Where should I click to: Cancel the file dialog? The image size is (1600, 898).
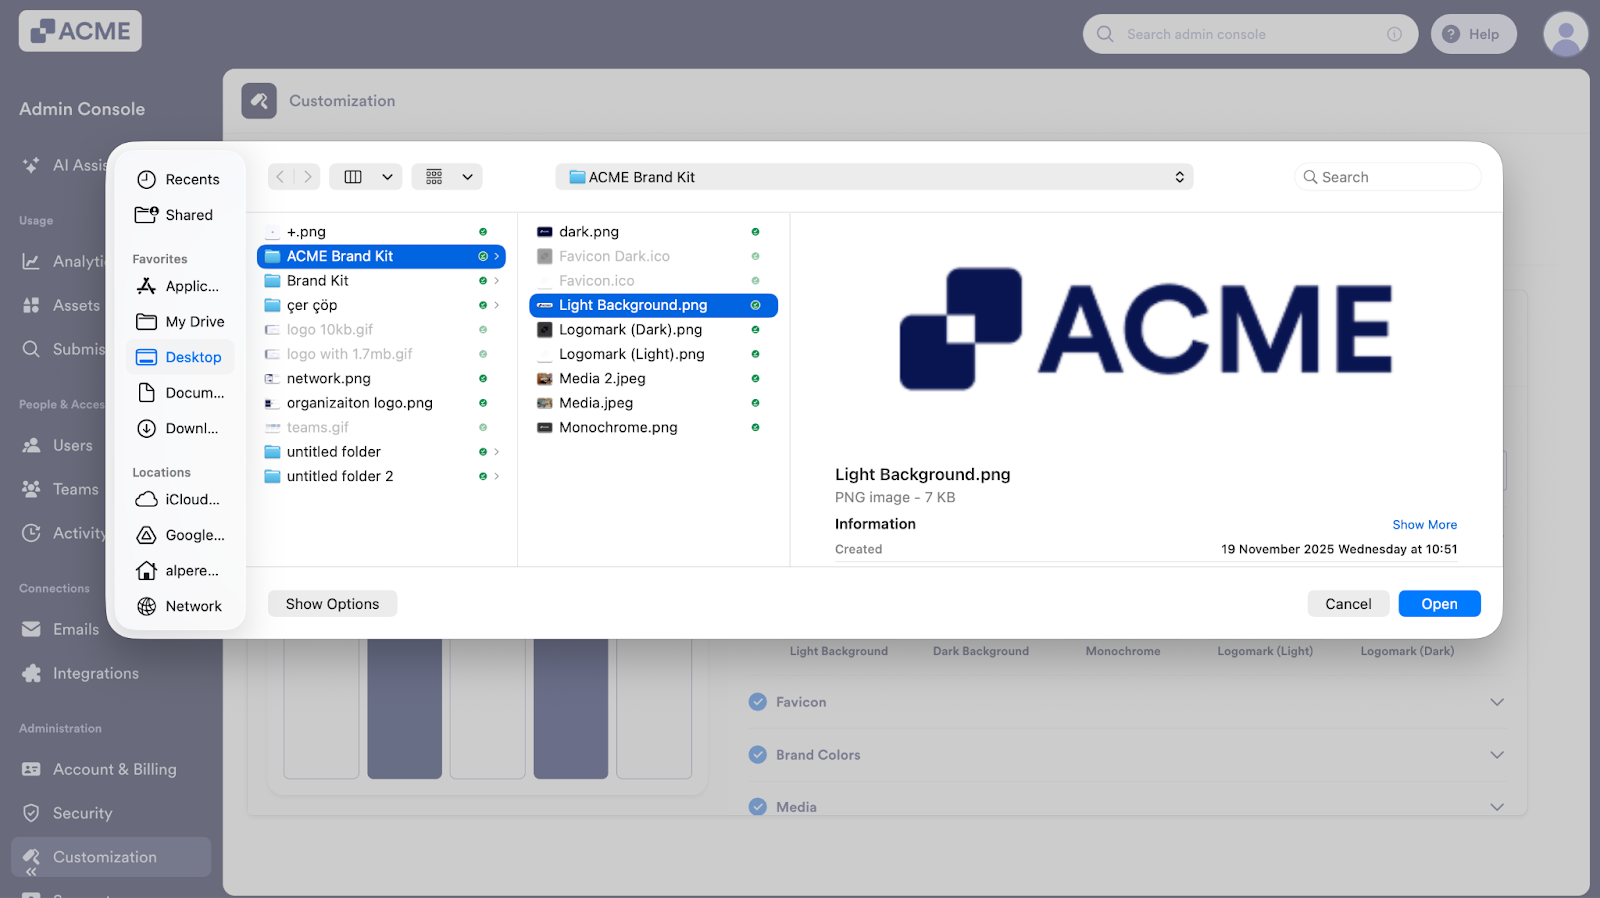click(1348, 604)
